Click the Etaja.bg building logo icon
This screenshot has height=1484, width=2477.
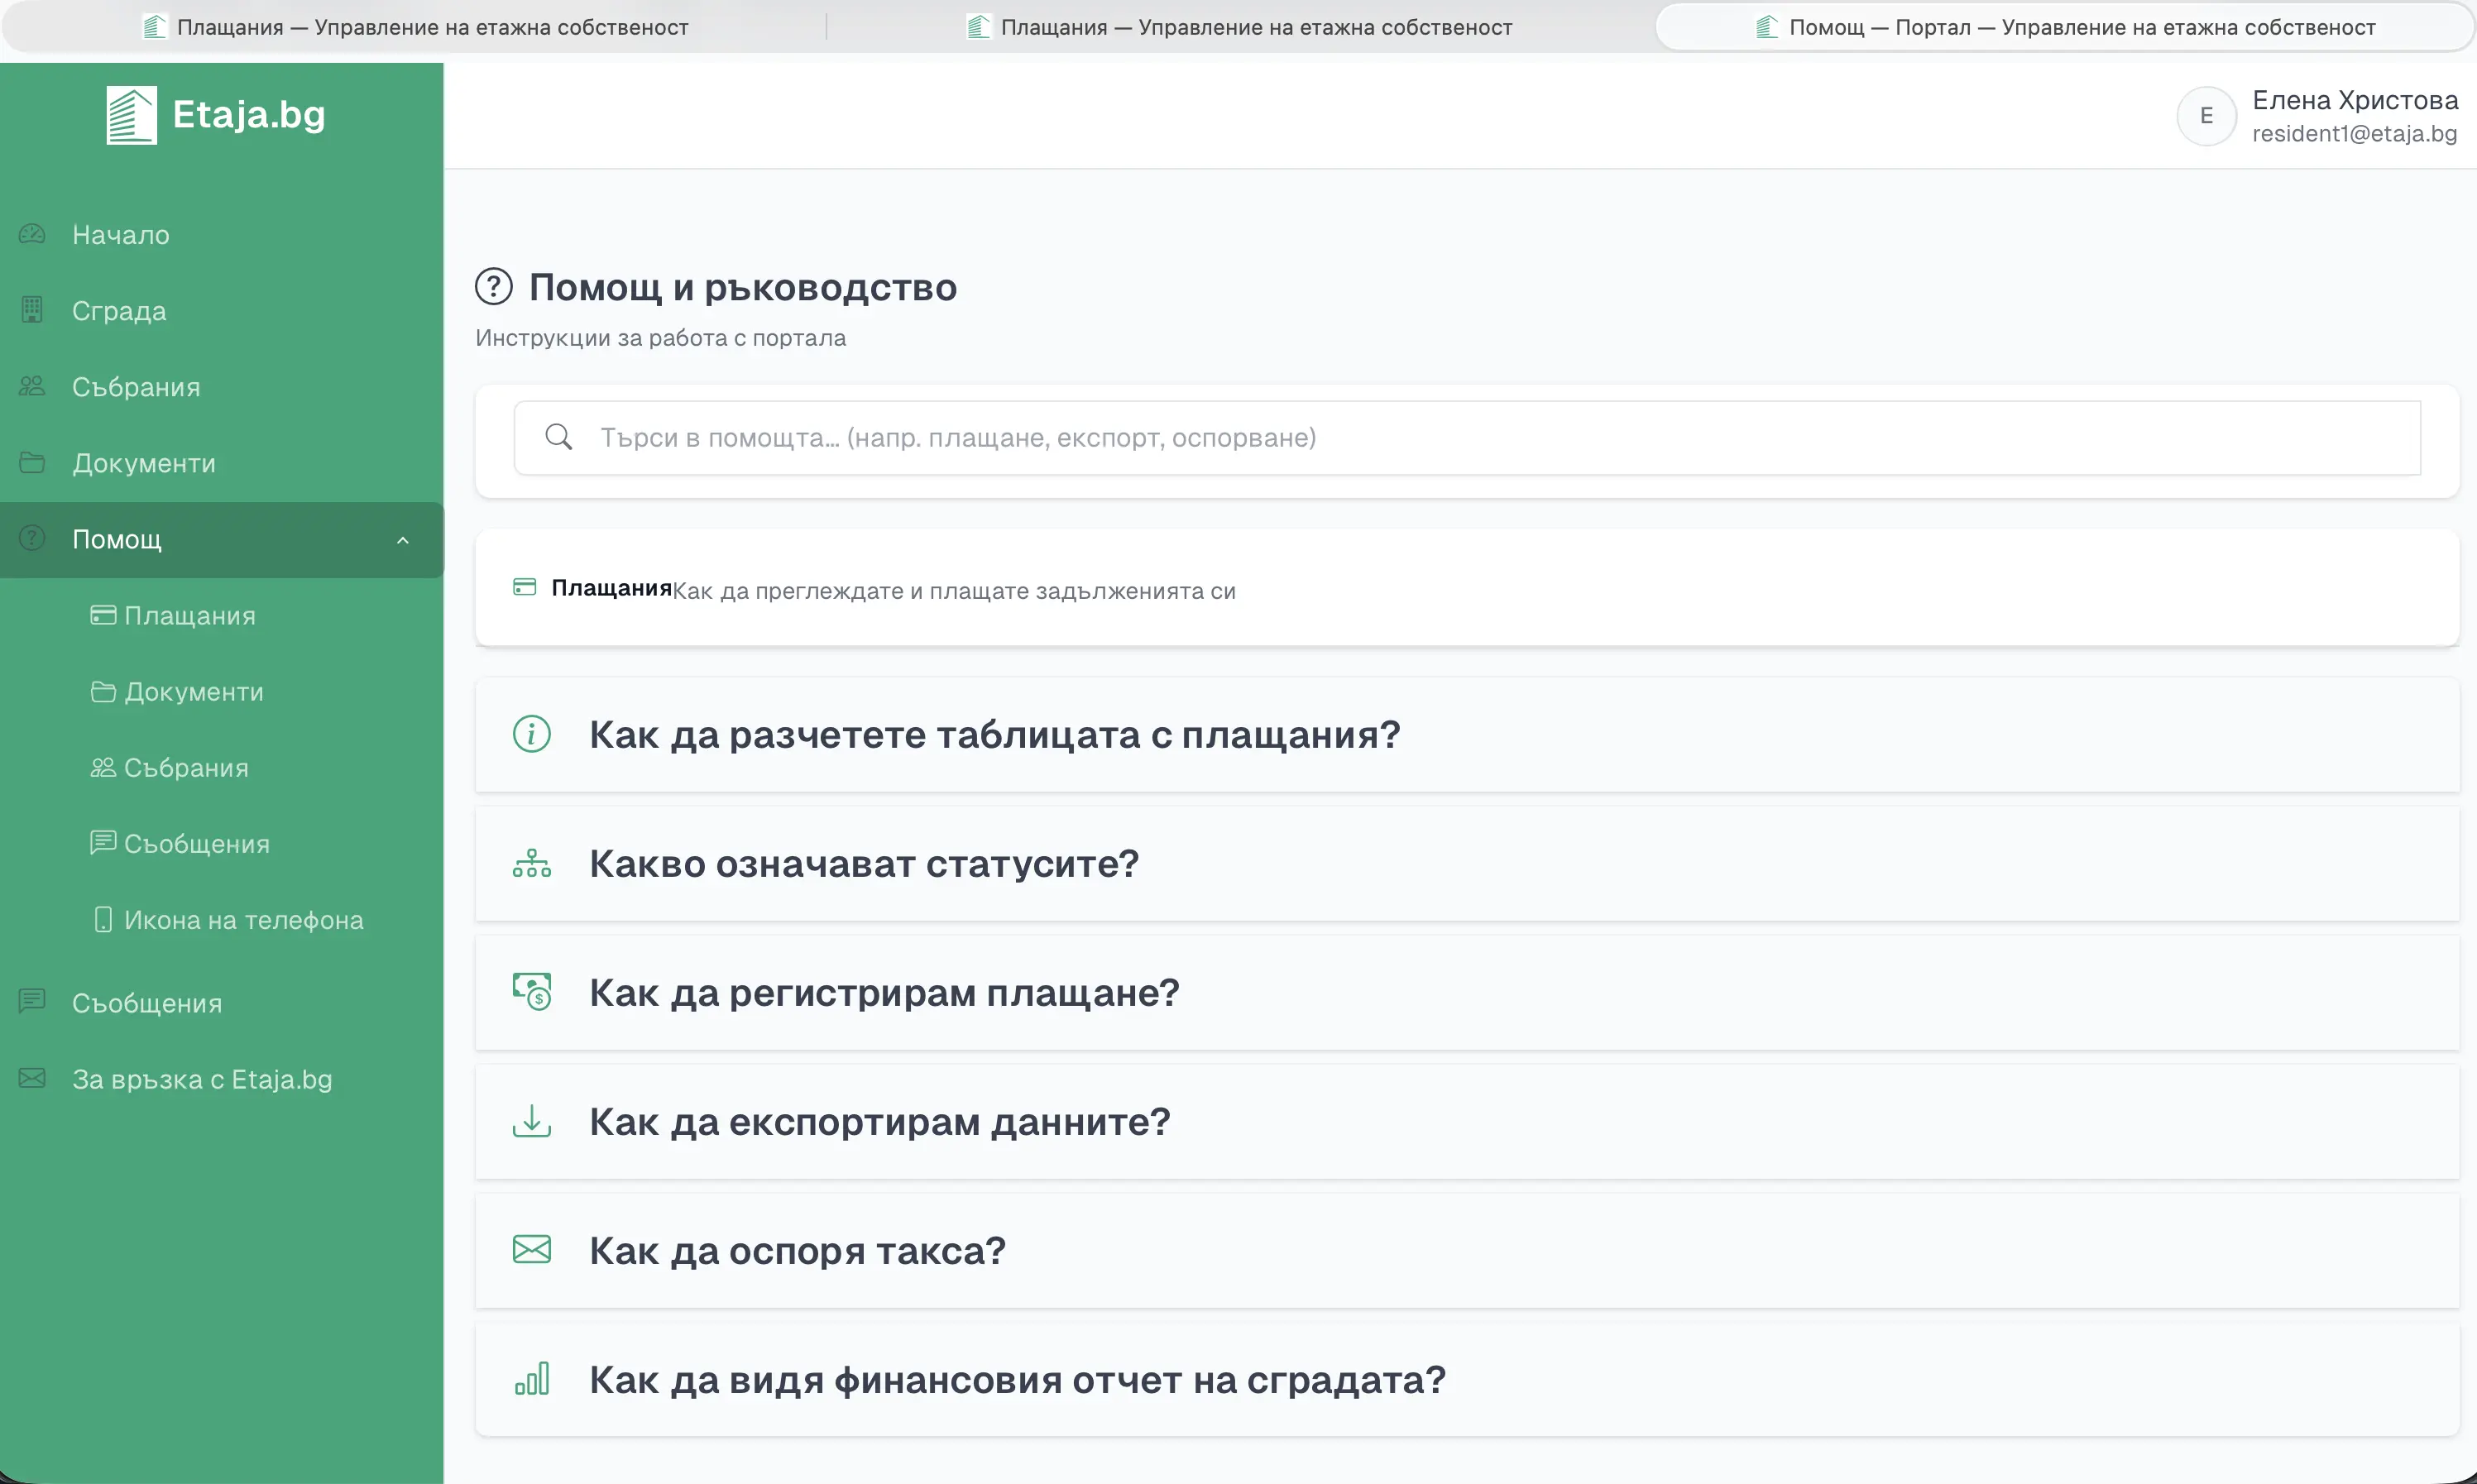[132, 115]
